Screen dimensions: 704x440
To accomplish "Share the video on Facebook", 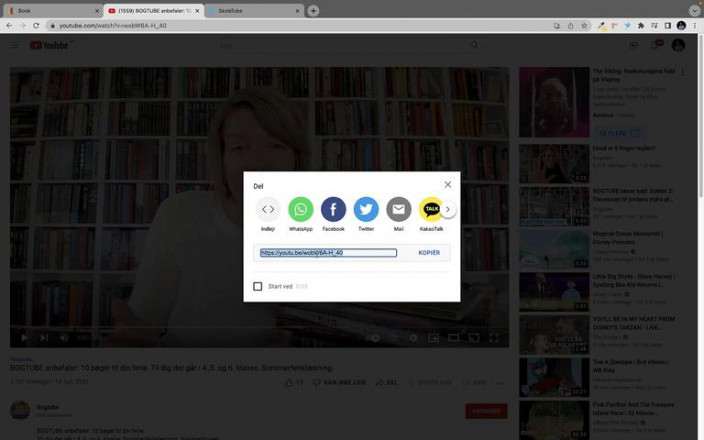I will (x=333, y=209).
